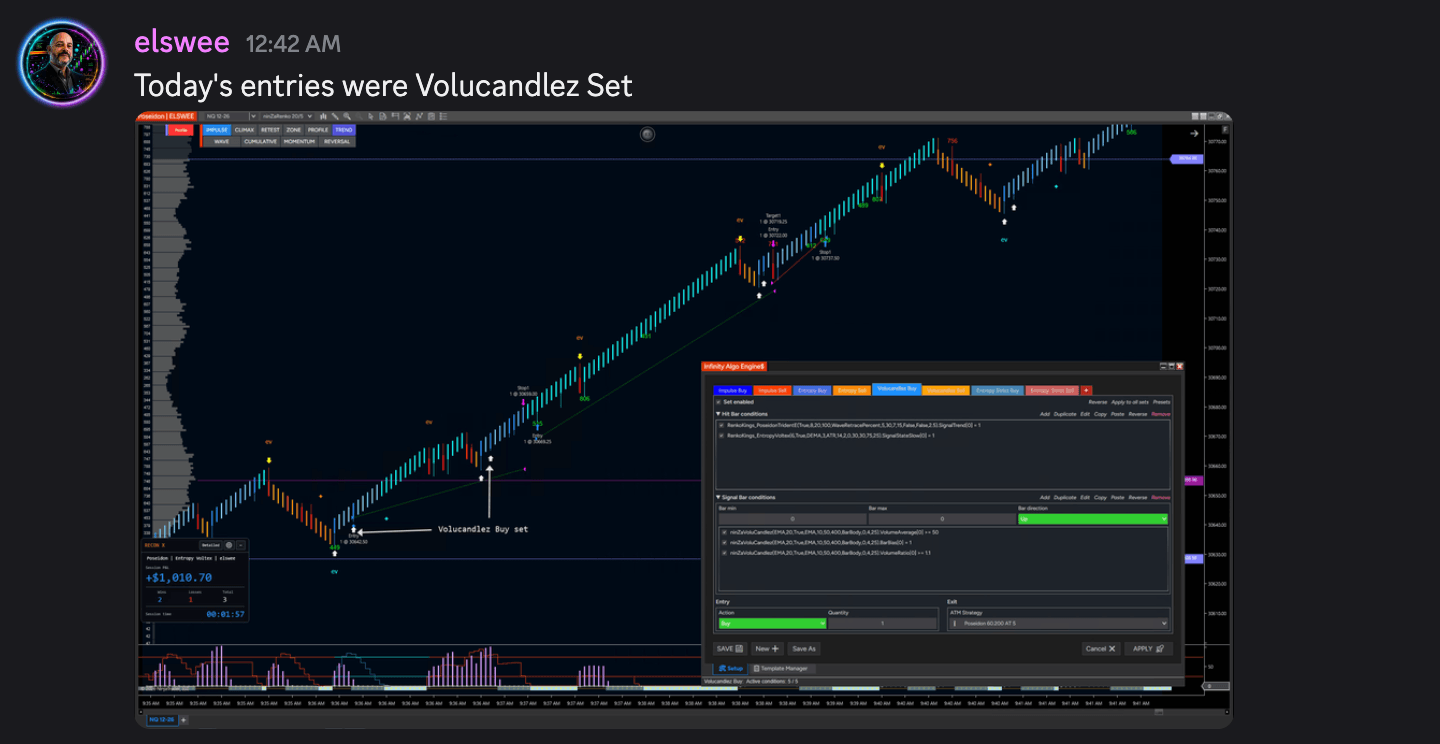The image size is (1440, 744).
Task: Click the round recording indicator atop the chart
Action: pyautogui.click(x=647, y=134)
